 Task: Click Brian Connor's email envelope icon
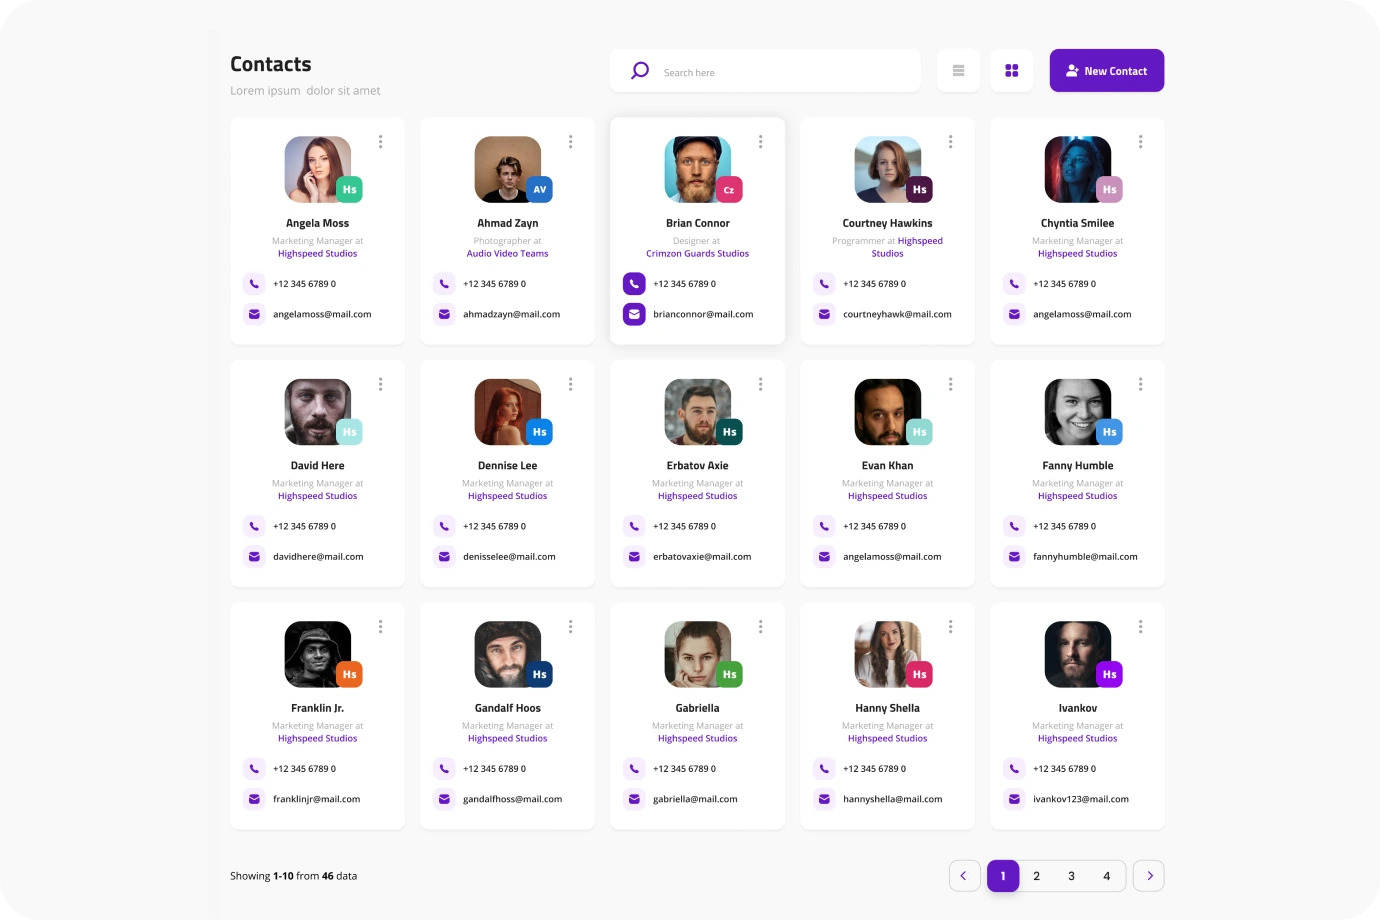(x=634, y=314)
